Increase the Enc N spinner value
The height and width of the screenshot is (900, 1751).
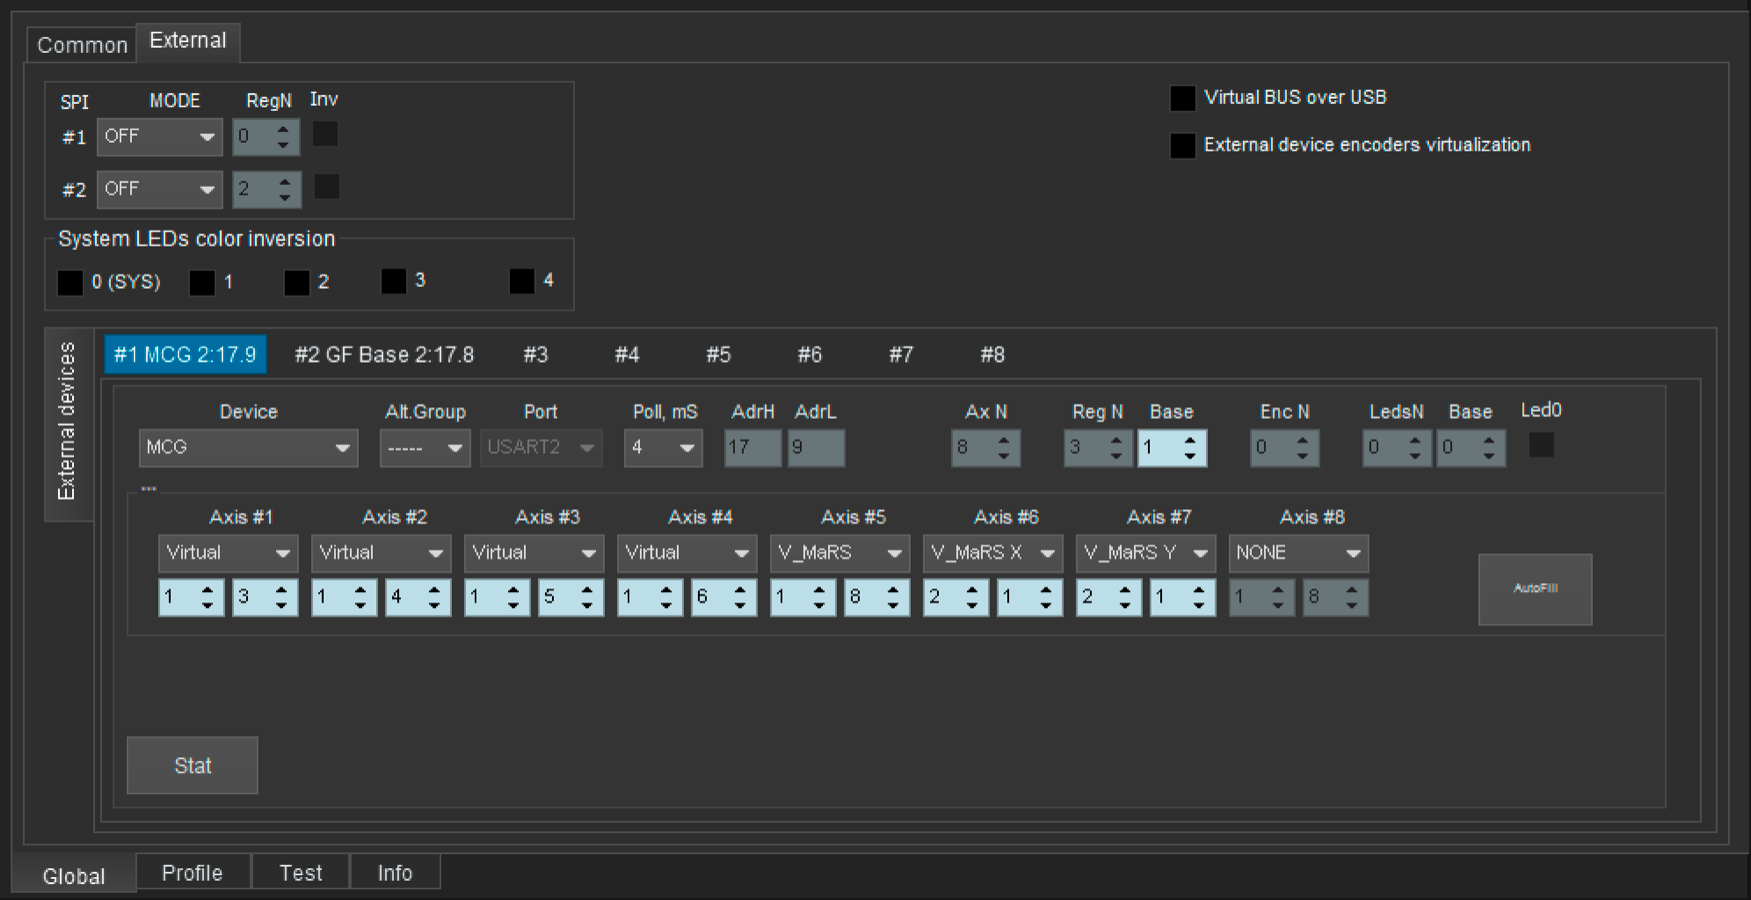coord(1302,439)
